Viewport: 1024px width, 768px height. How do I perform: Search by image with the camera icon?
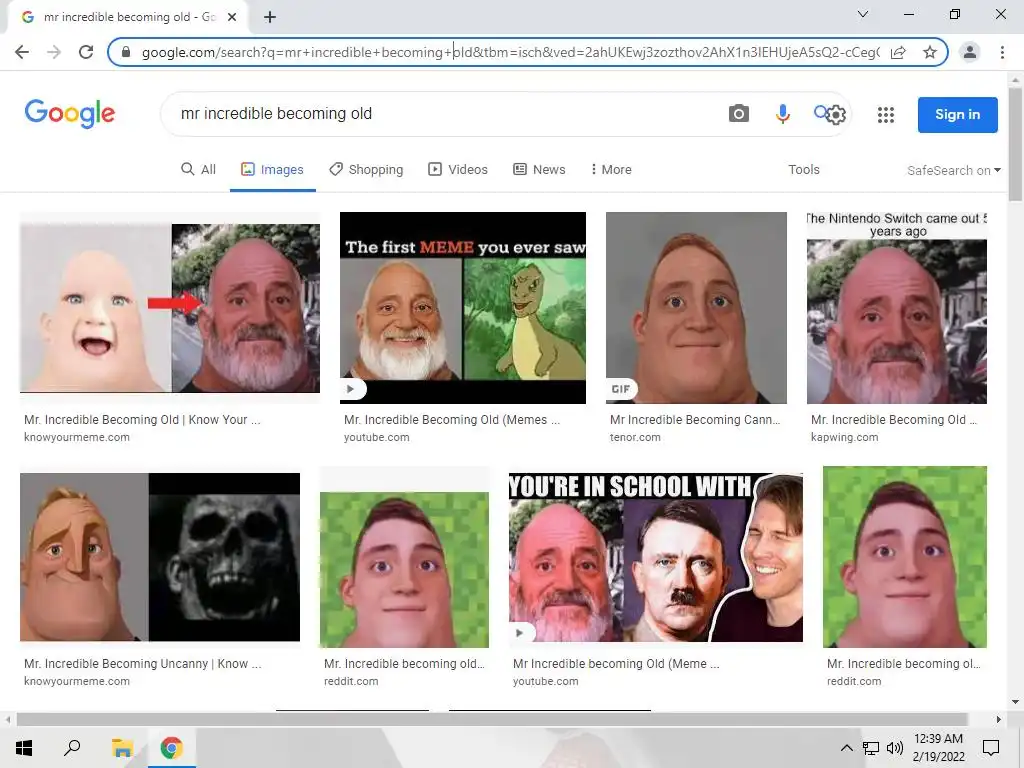[x=739, y=114]
